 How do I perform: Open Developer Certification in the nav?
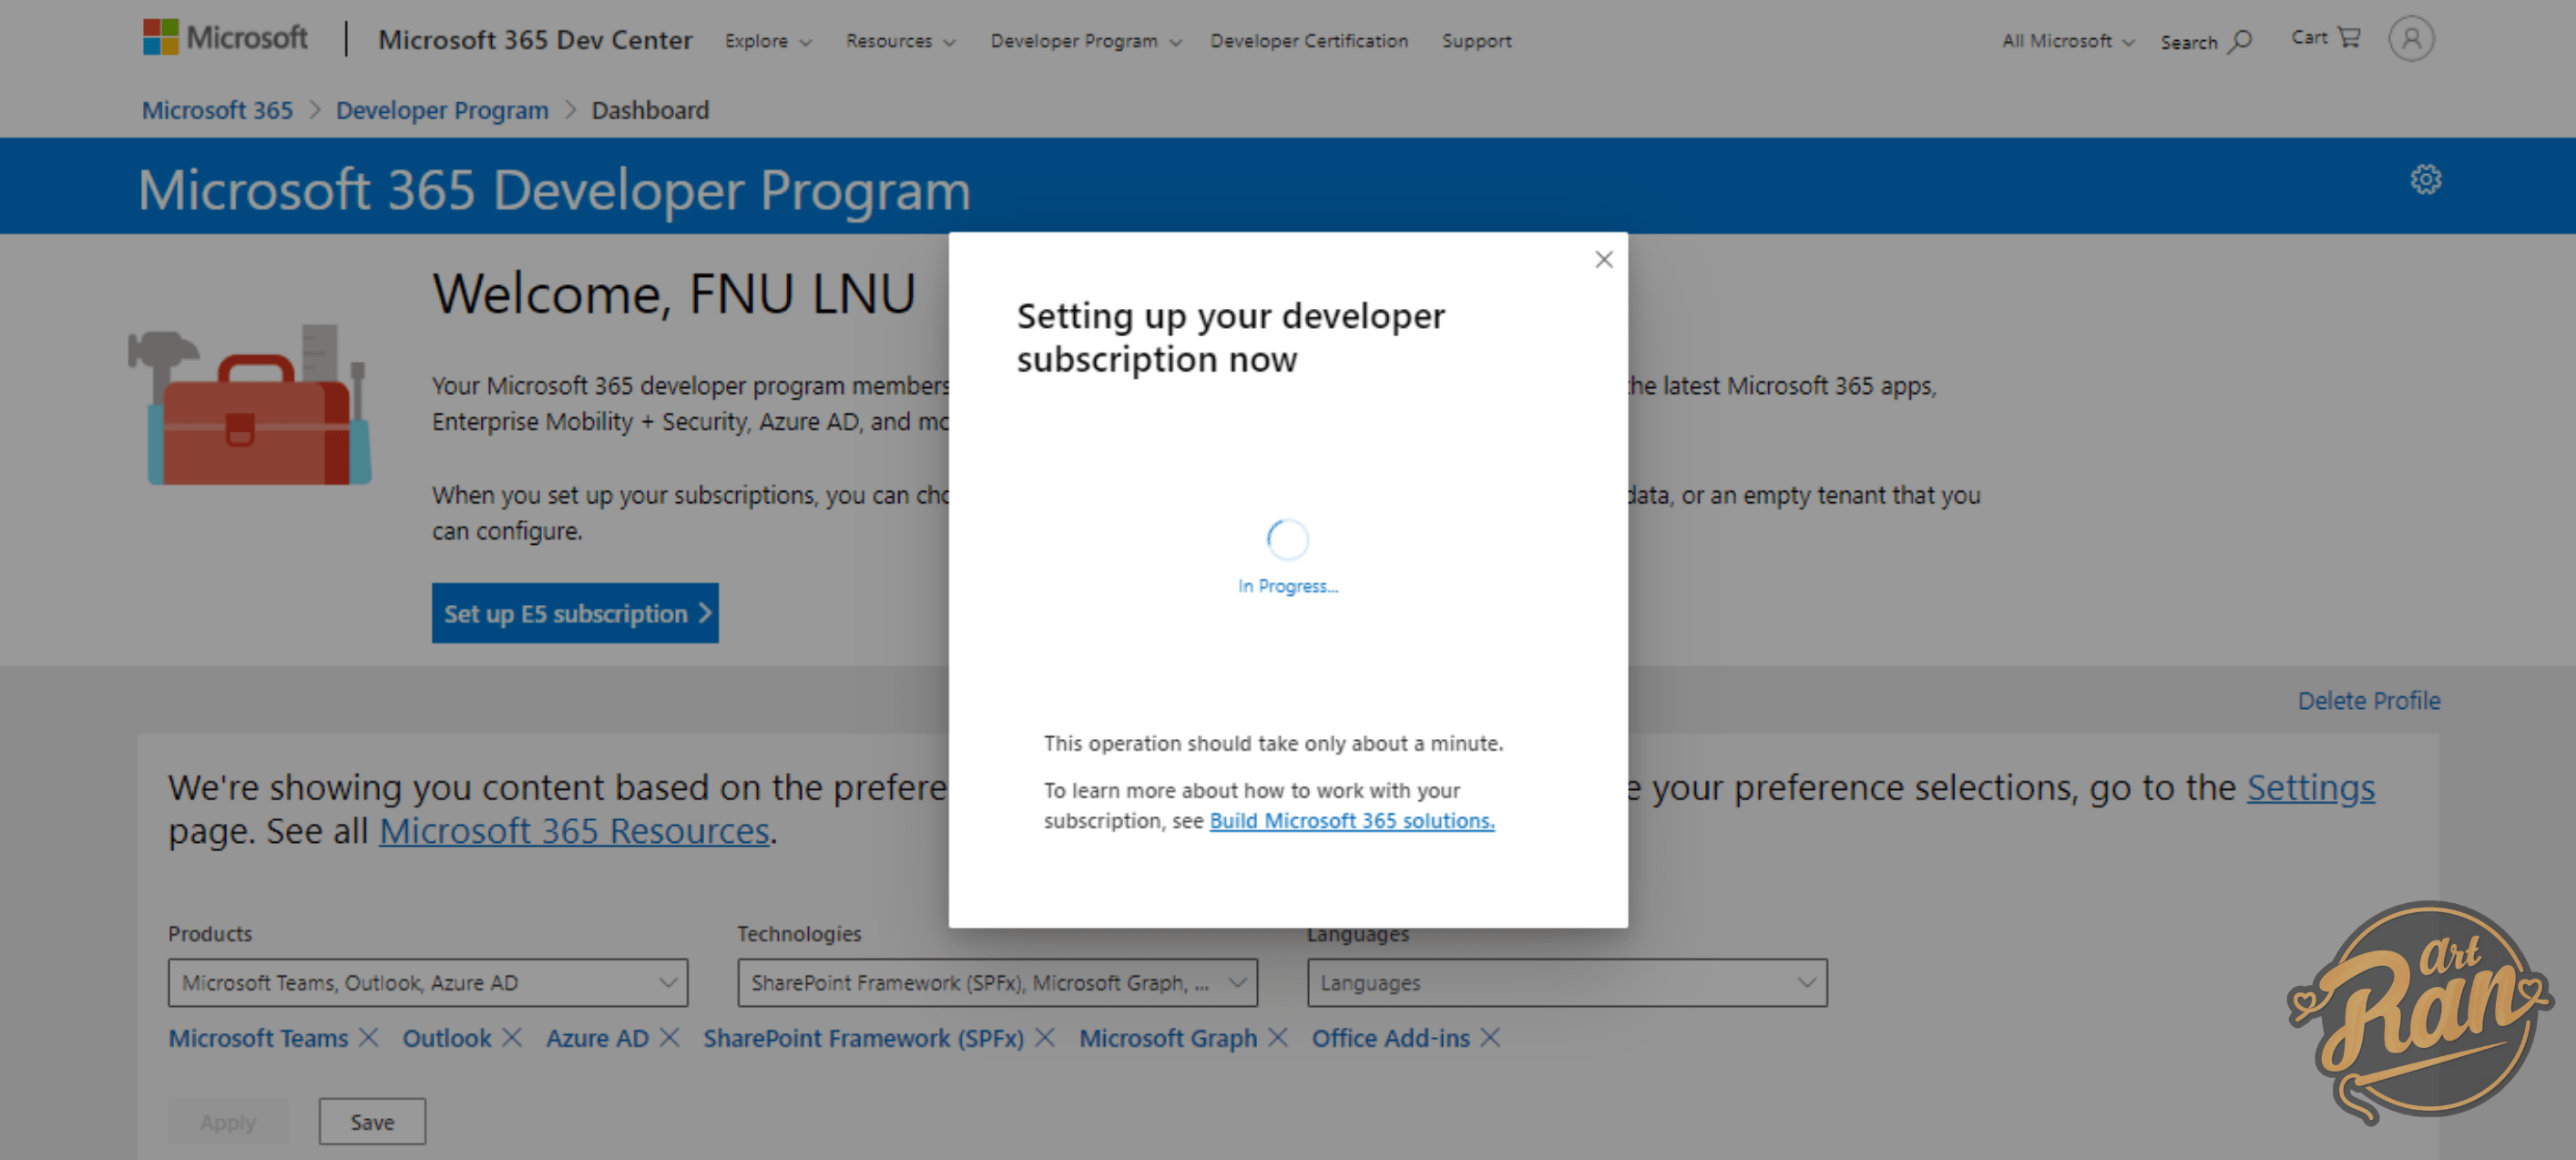point(1308,41)
